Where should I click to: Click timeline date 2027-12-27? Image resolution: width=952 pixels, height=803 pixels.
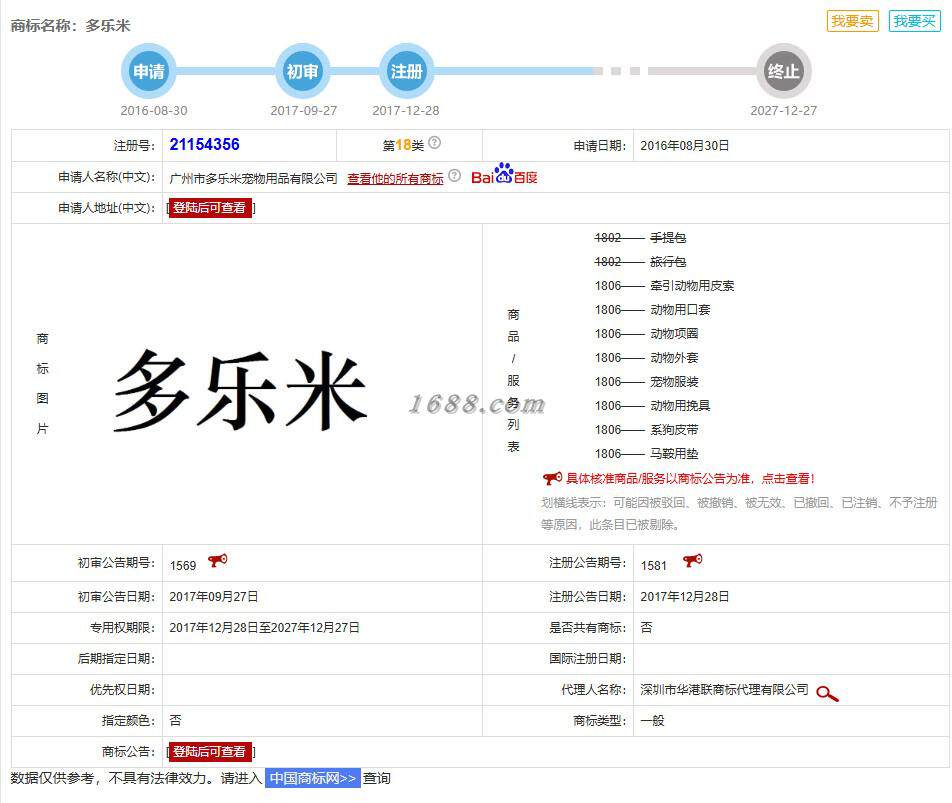(783, 110)
